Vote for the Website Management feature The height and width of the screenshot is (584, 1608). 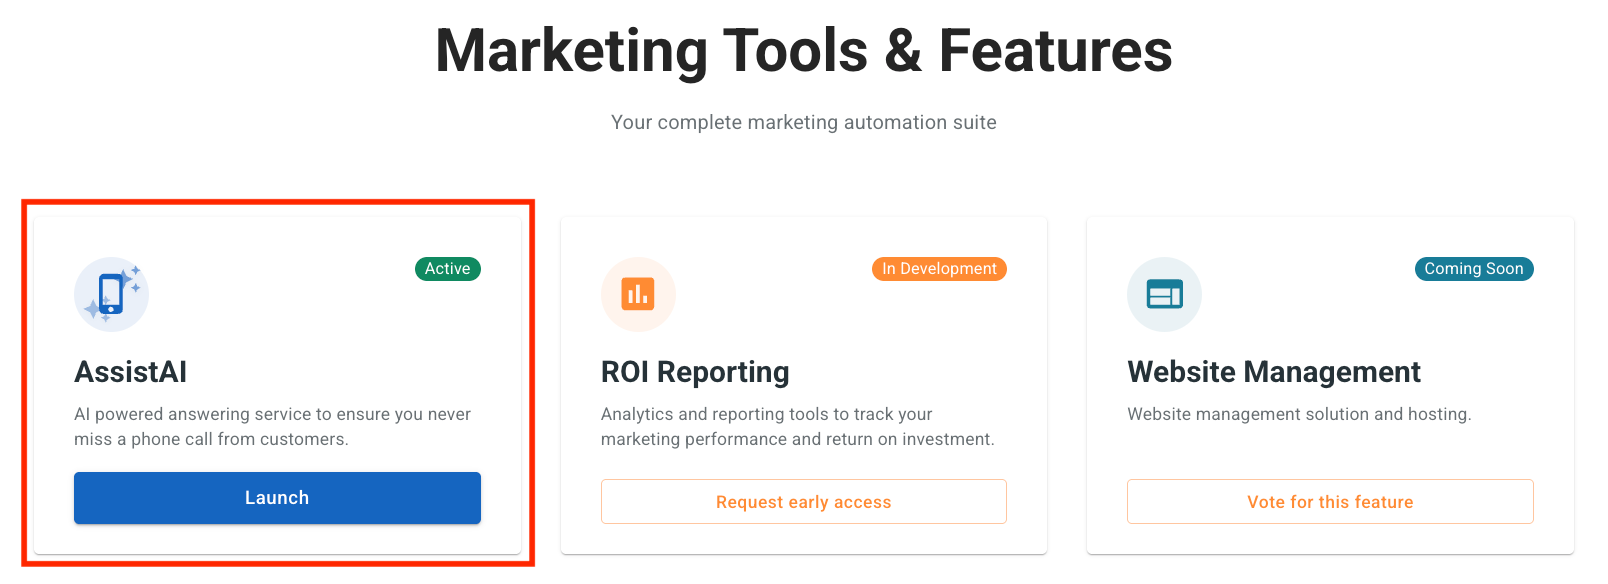[x=1330, y=502]
